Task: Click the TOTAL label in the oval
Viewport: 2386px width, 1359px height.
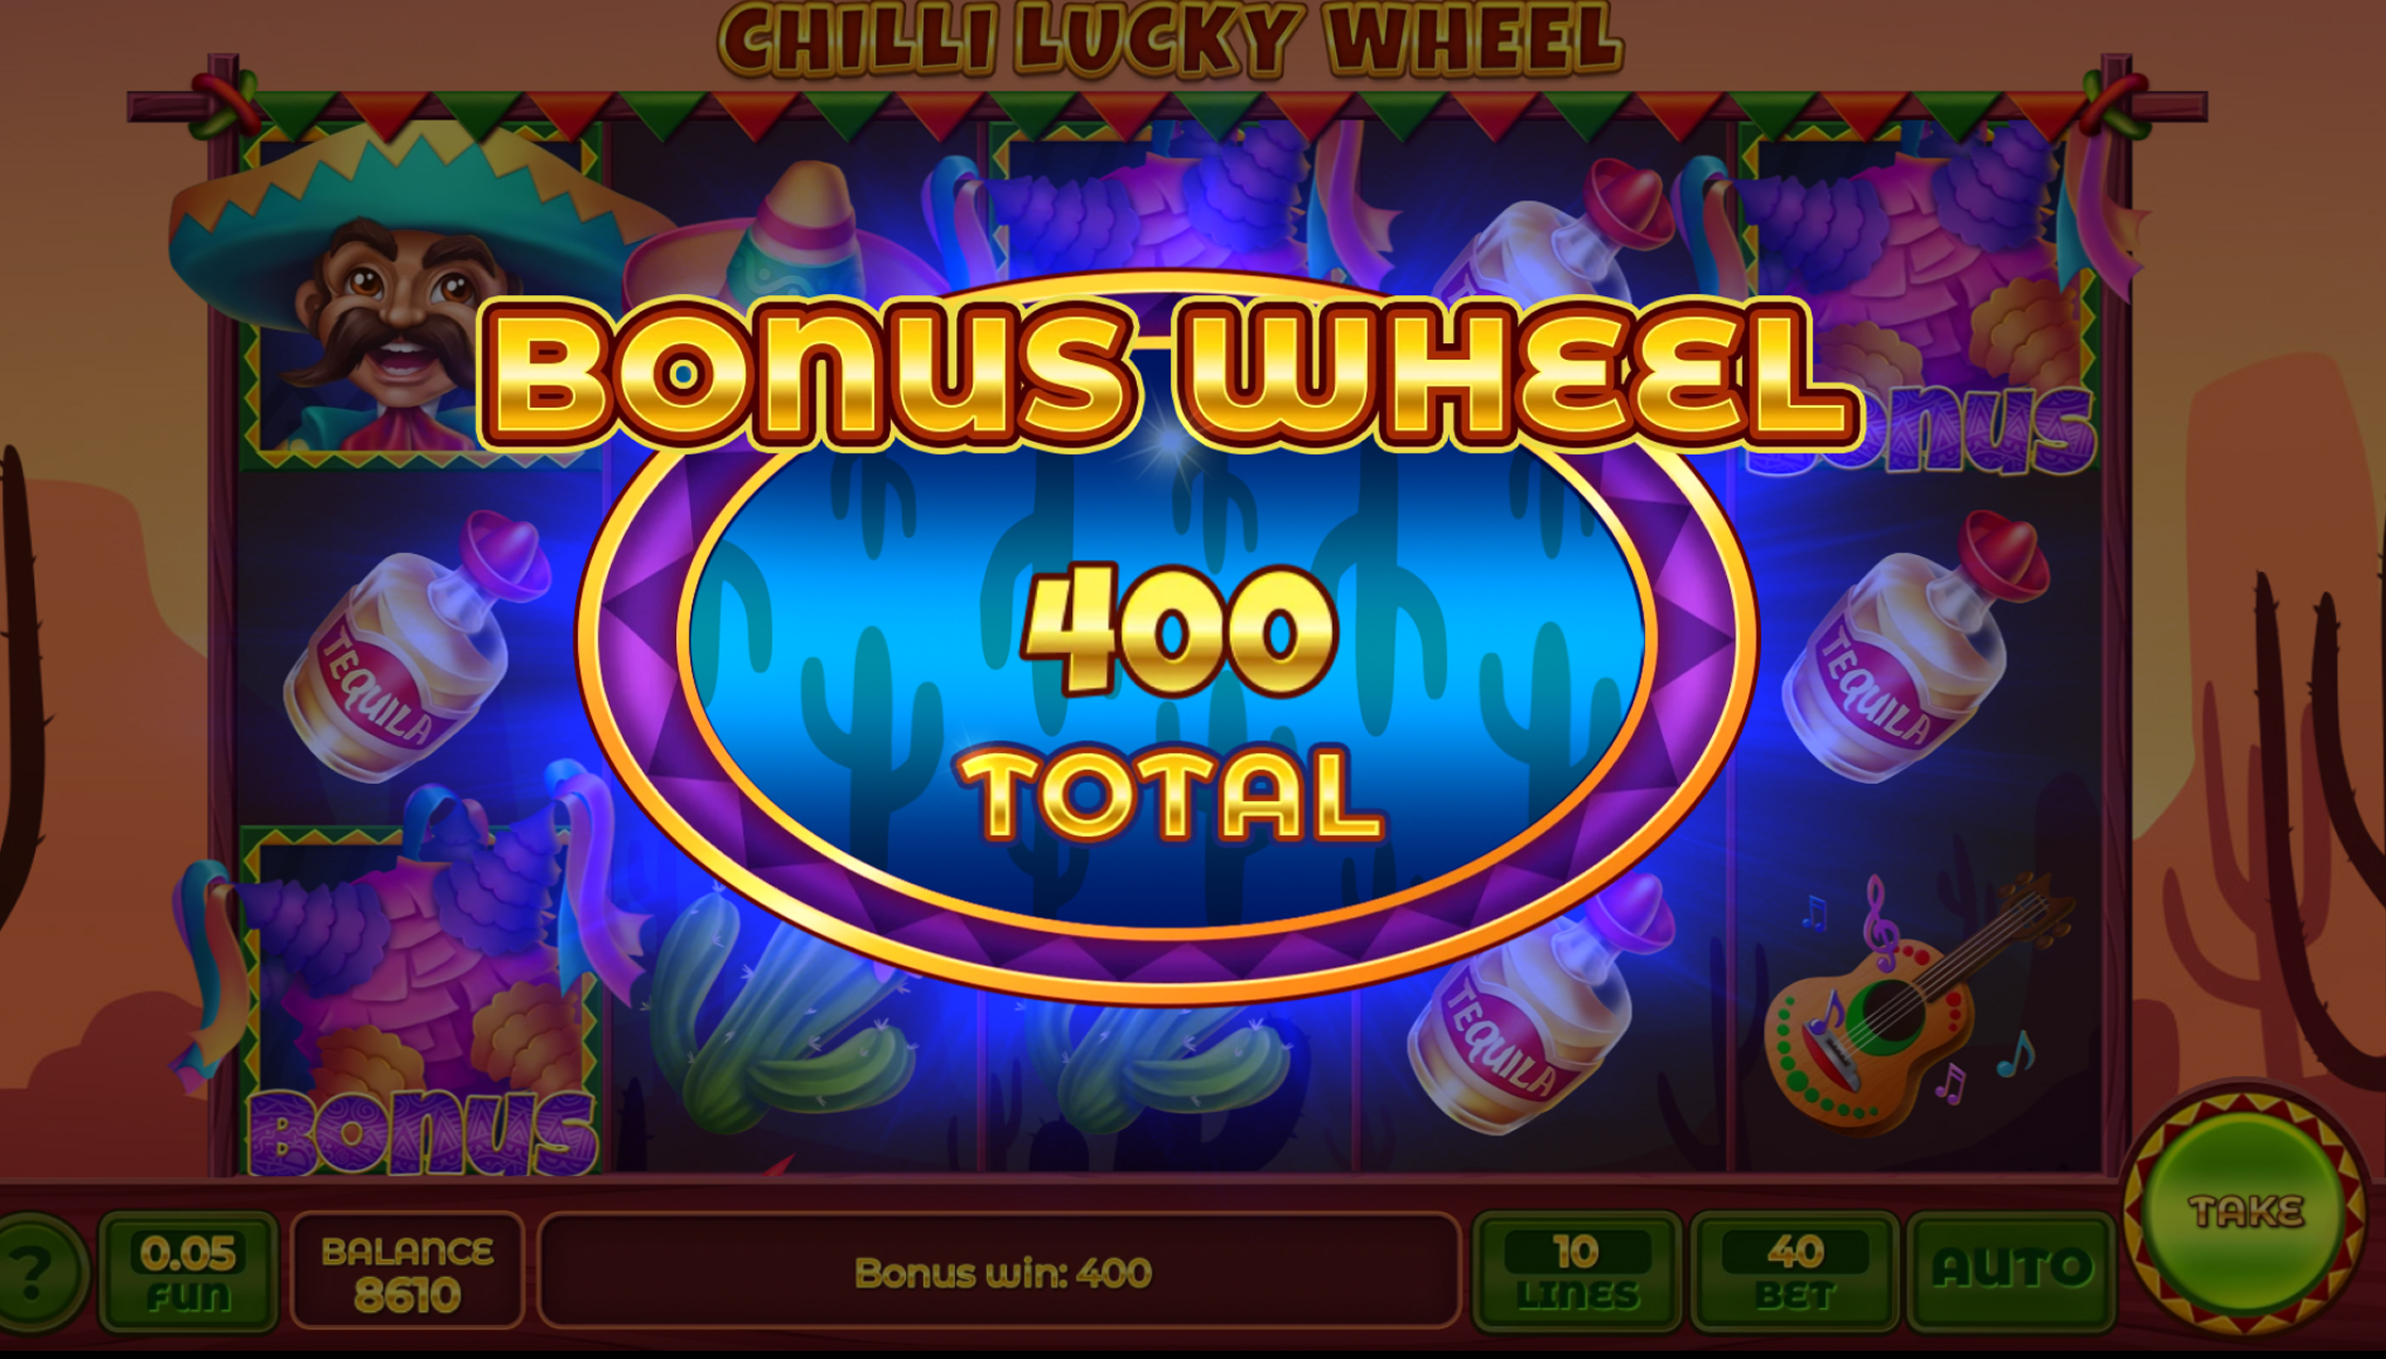Action: pyautogui.click(x=1170, y=793)
